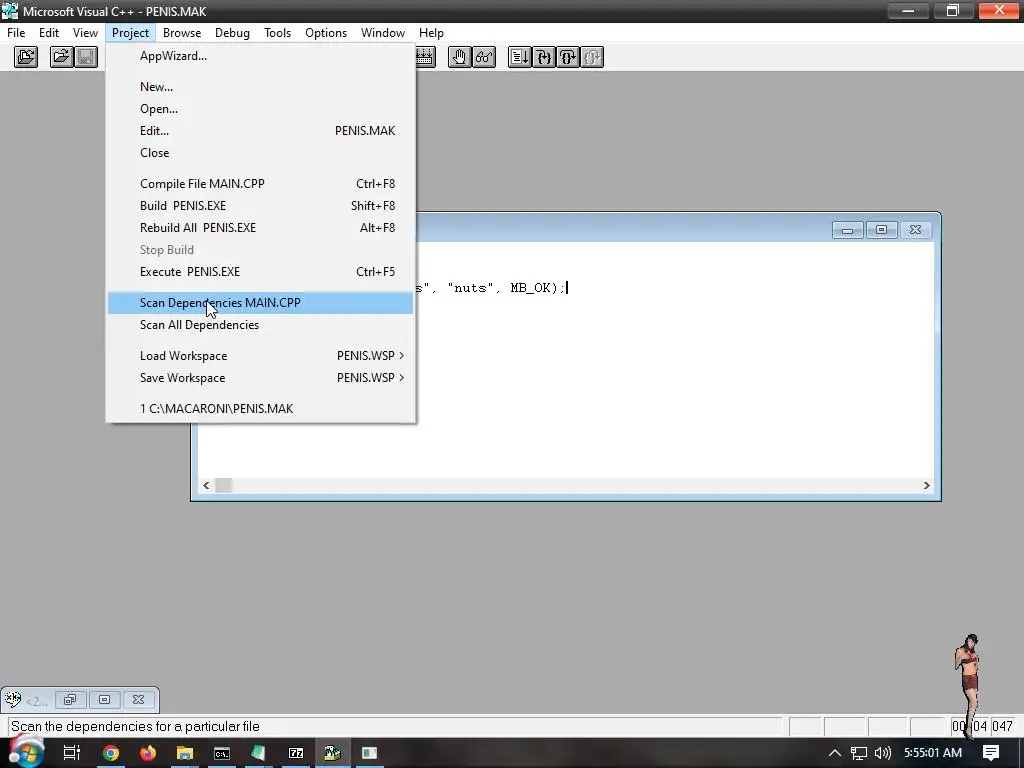This screenshot has width=1024, height=768.
Task: Click the Step Into toolbar icon
Action: pyautogui.click(x=544, y=57)
